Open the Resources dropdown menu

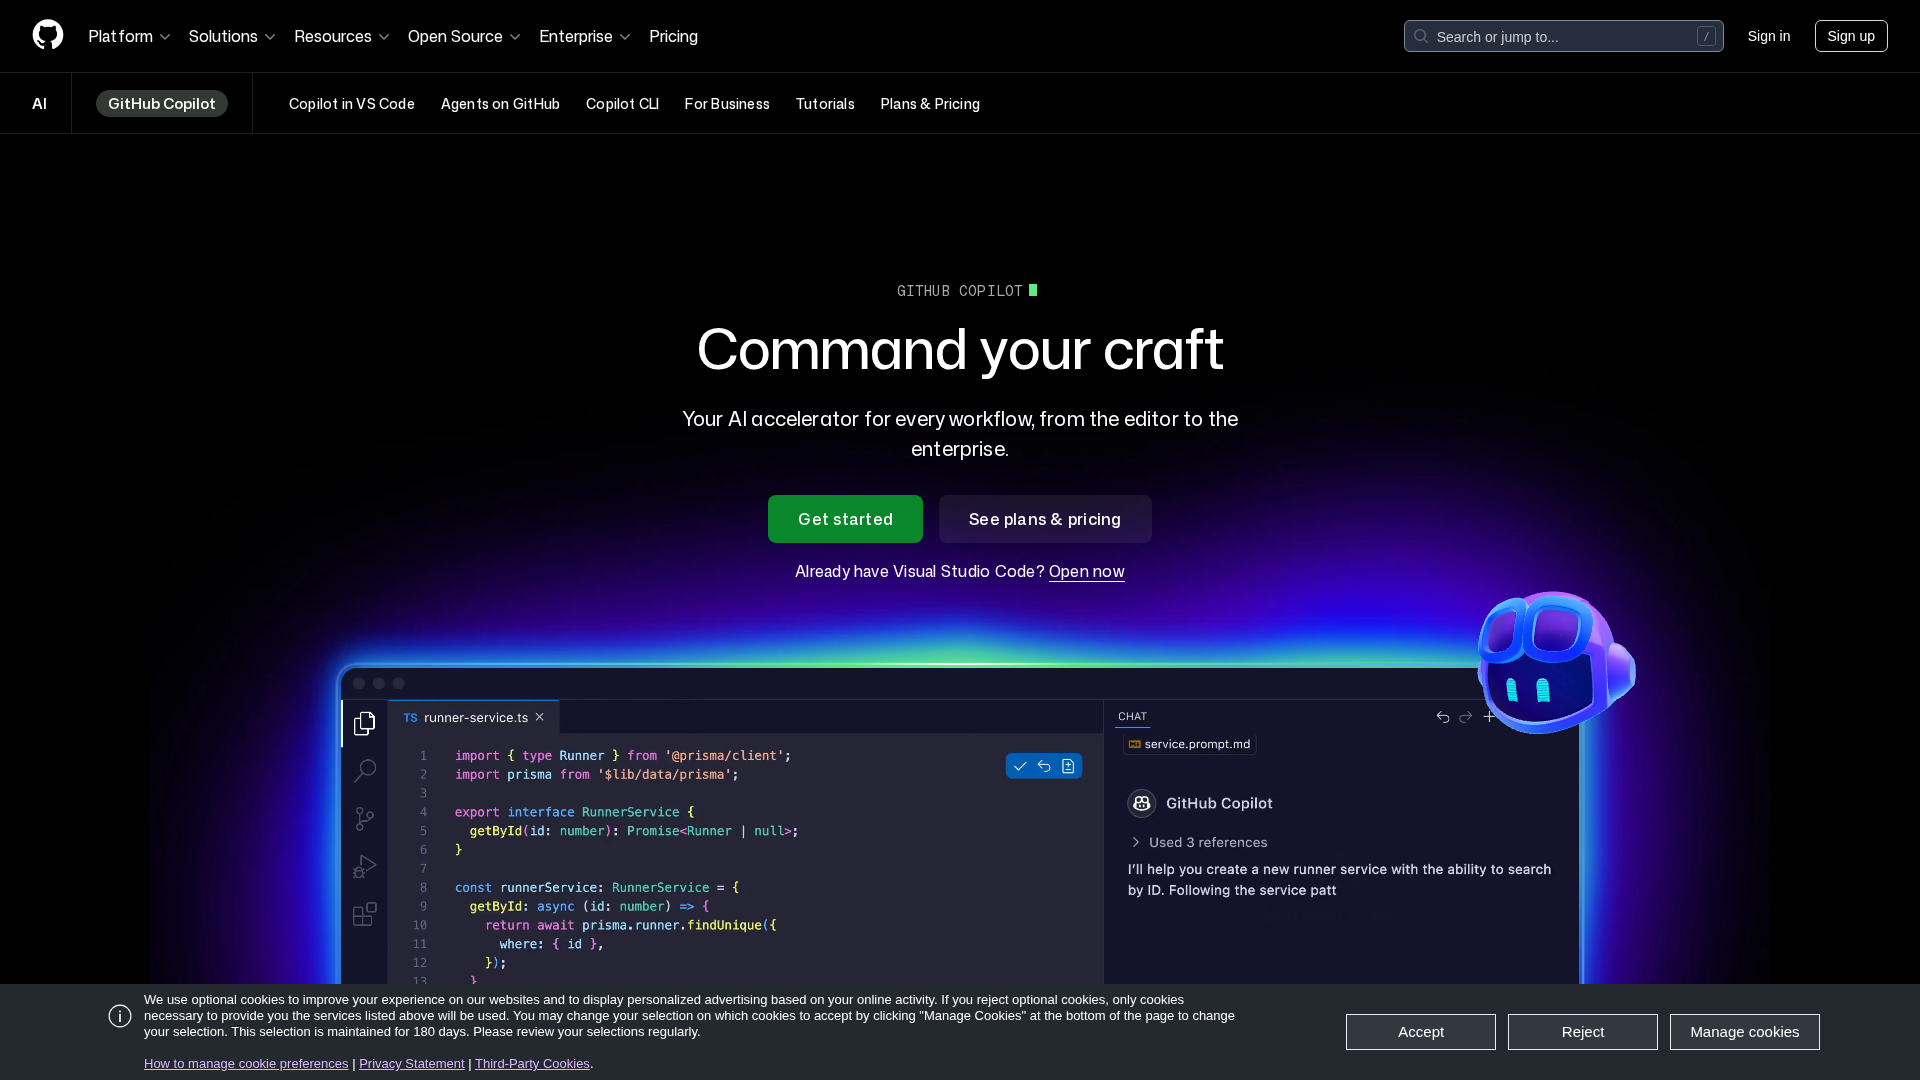pyautogui.click(x=342, y=36)
